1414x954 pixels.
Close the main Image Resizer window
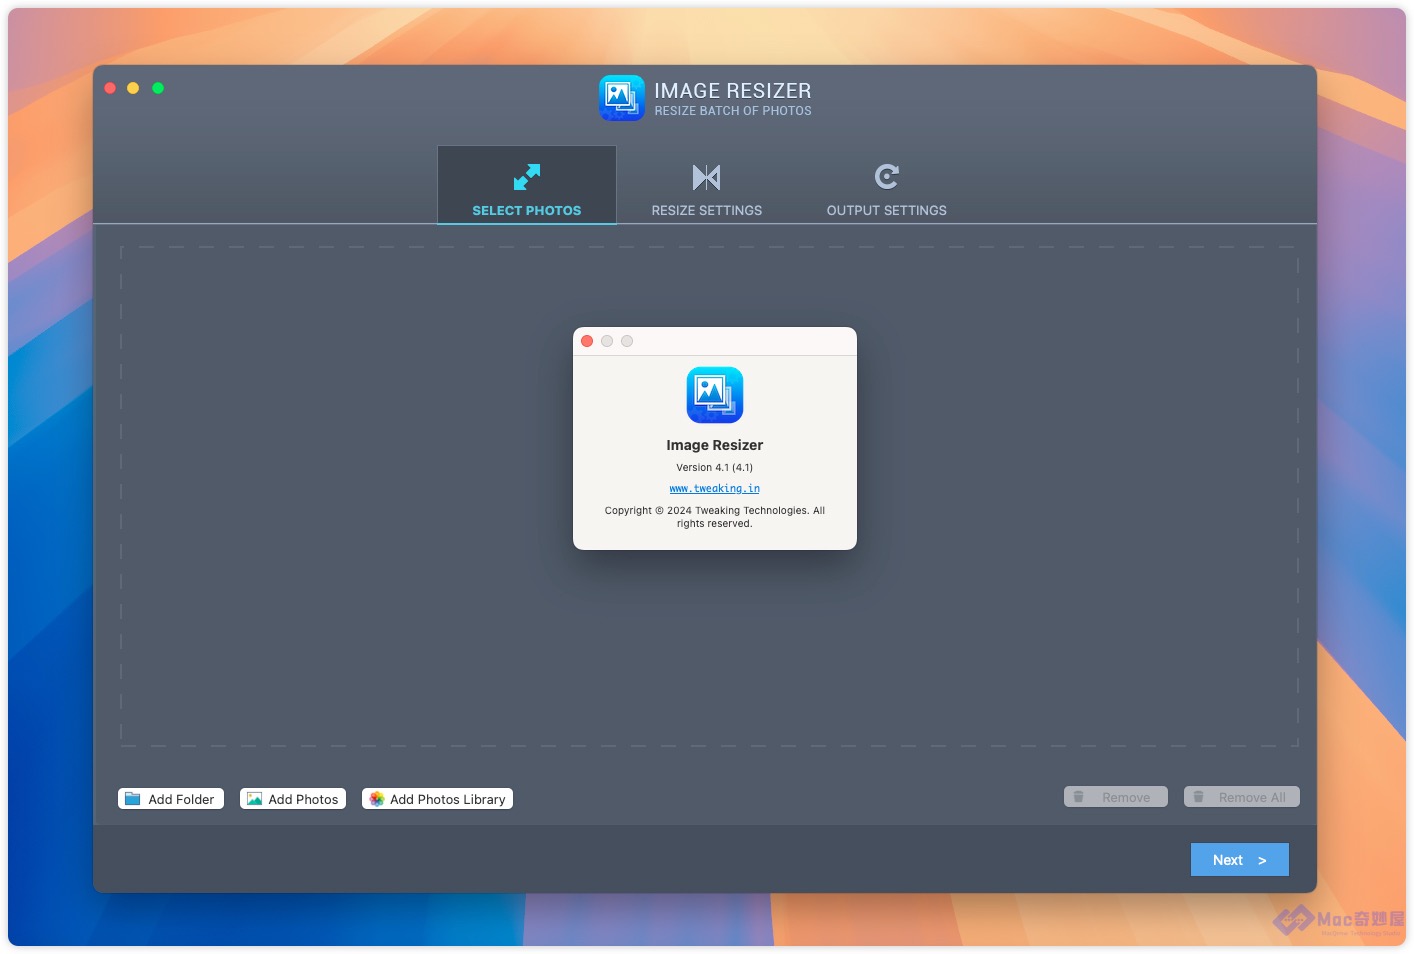tap(110, 88)
